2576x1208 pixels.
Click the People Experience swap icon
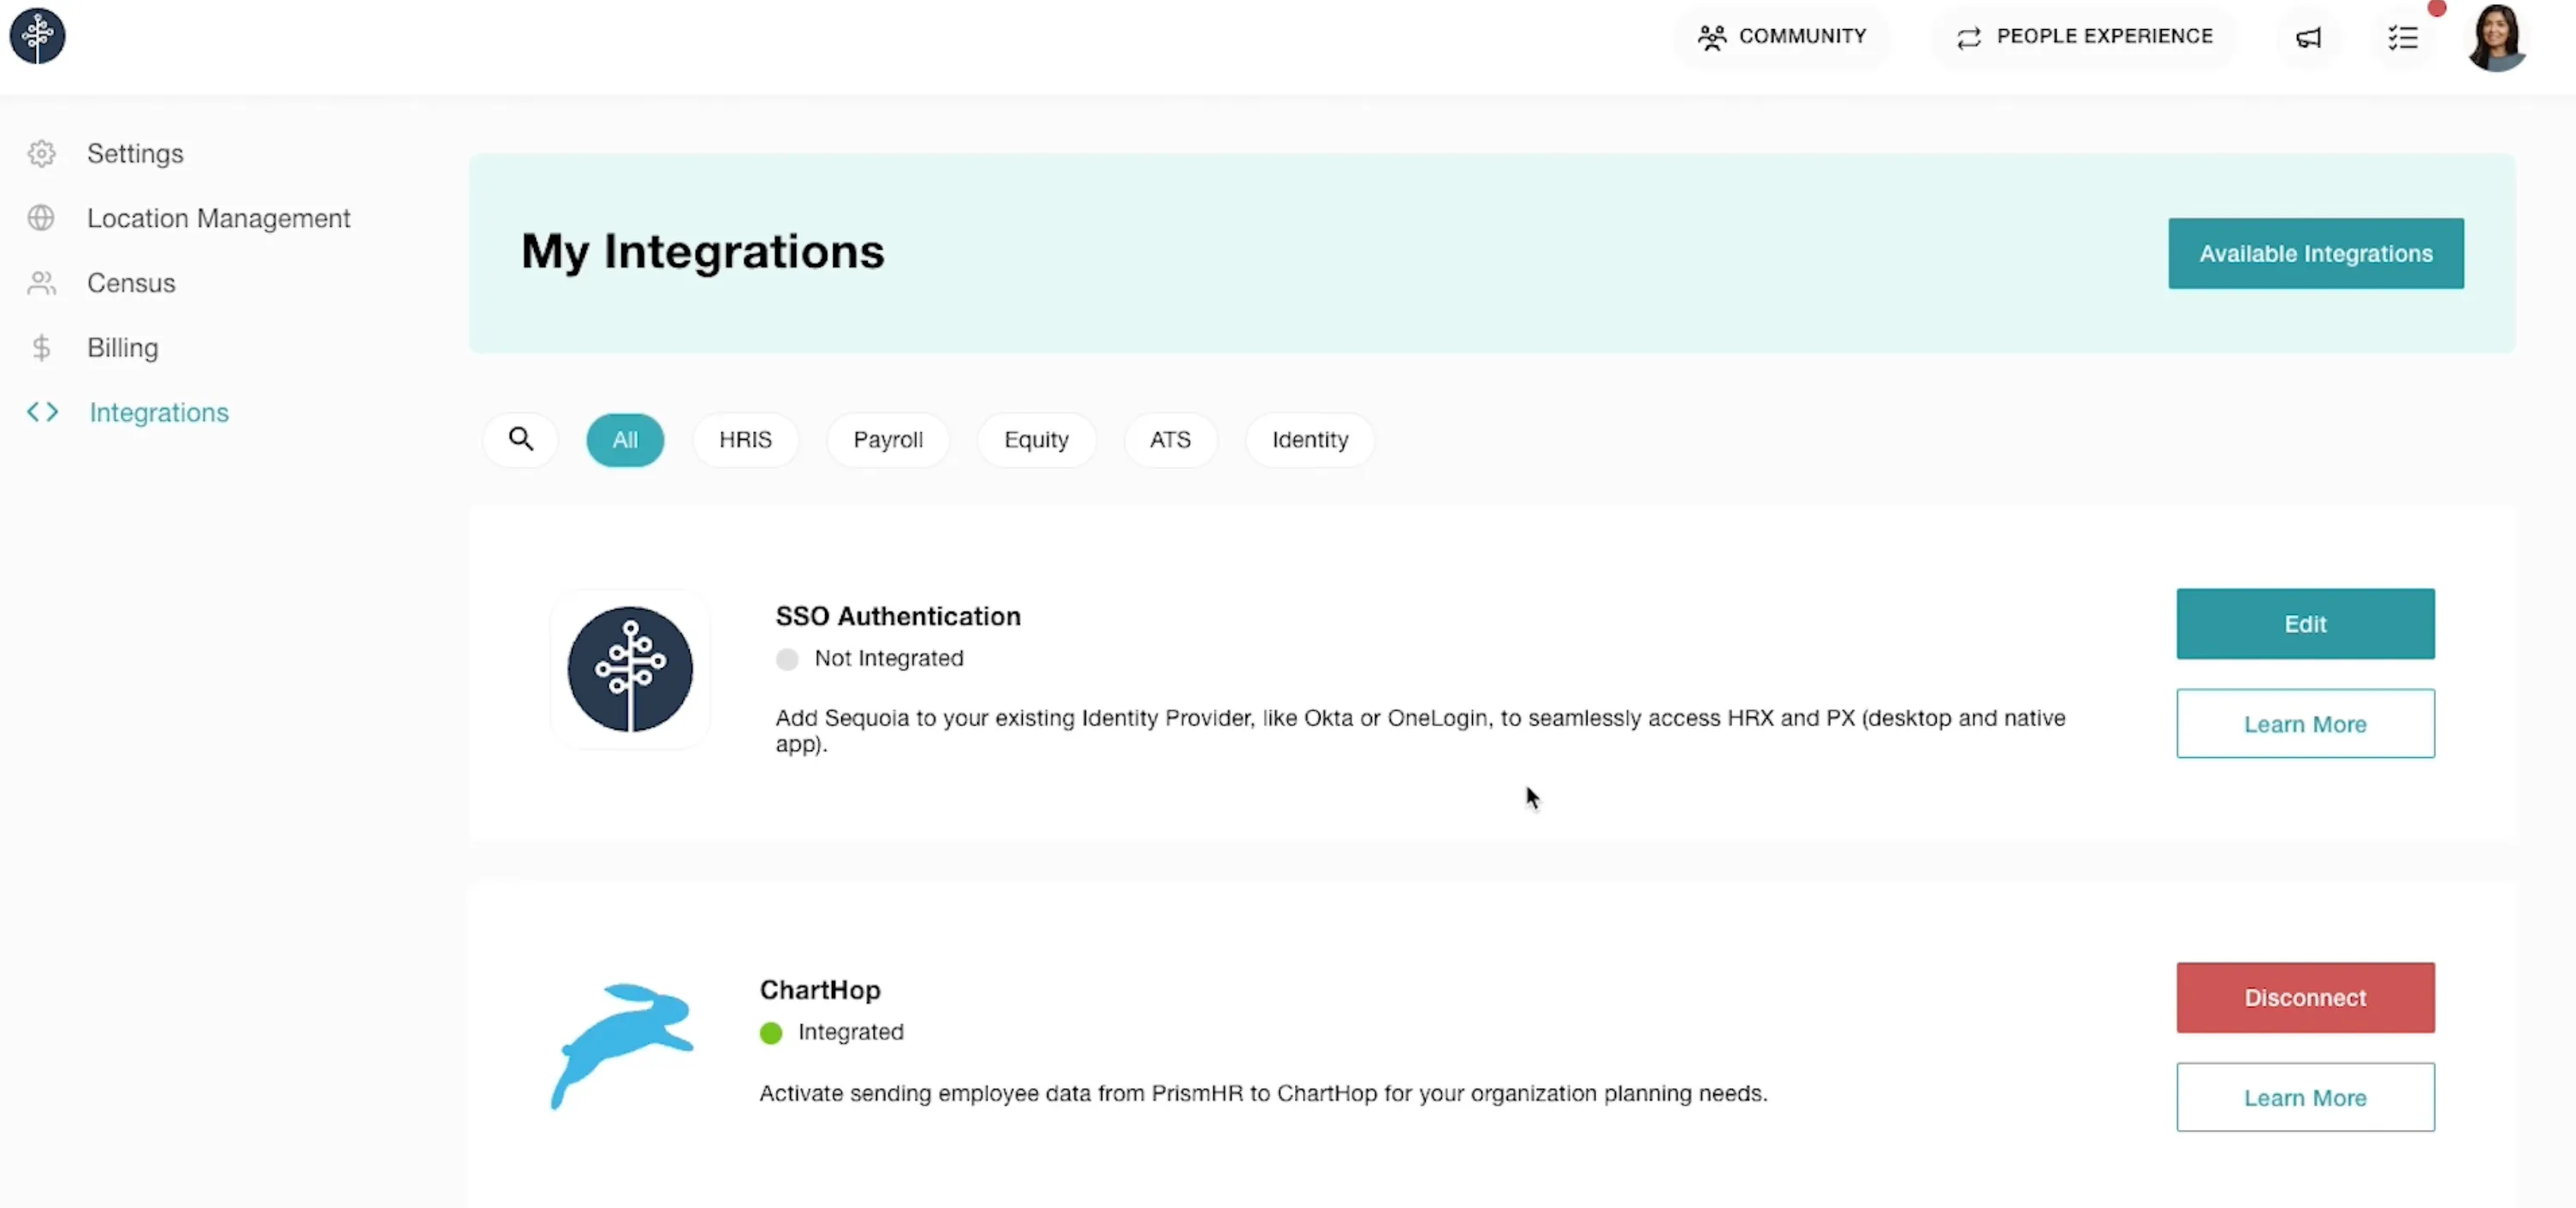(x=1968, y=38)
